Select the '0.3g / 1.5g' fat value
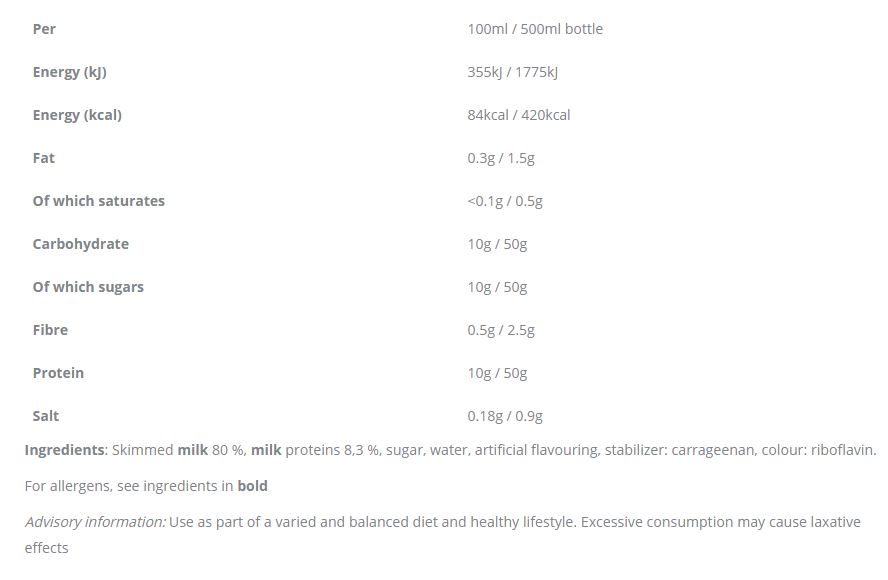888x580 pixels. pos(501,159)
